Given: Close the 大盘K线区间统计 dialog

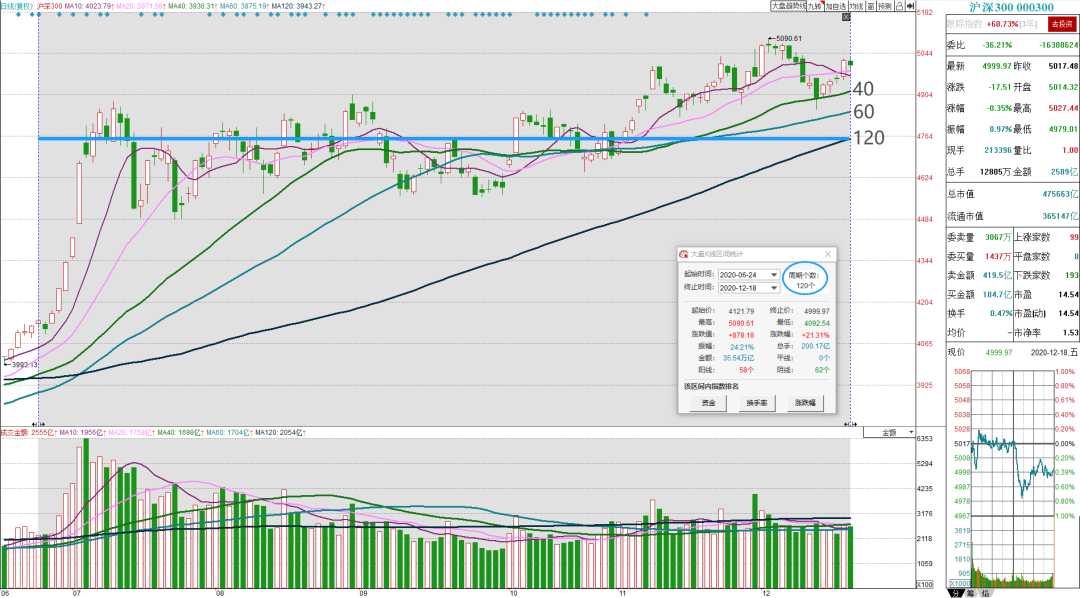Looking at the screenshot, I should point(828,254).
